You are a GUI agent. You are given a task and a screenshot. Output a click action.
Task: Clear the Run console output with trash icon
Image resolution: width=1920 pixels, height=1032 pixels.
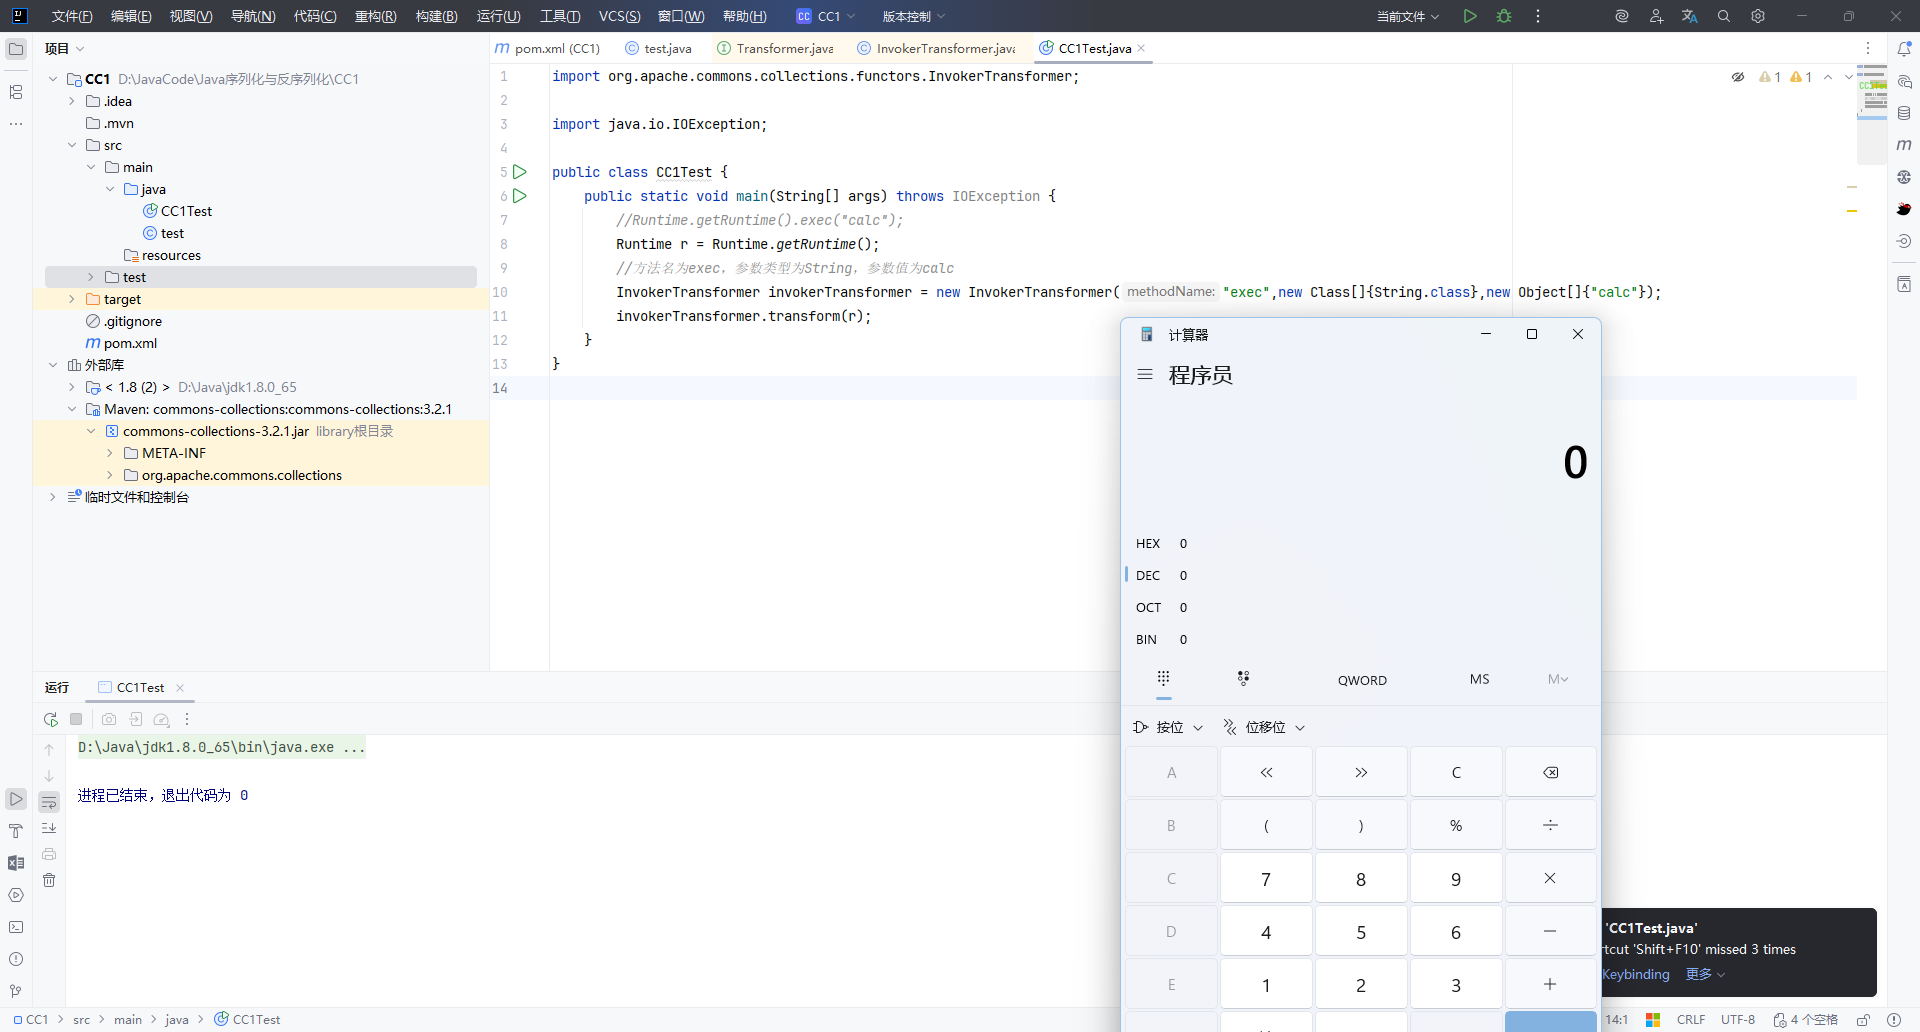[x=49, y=880]
